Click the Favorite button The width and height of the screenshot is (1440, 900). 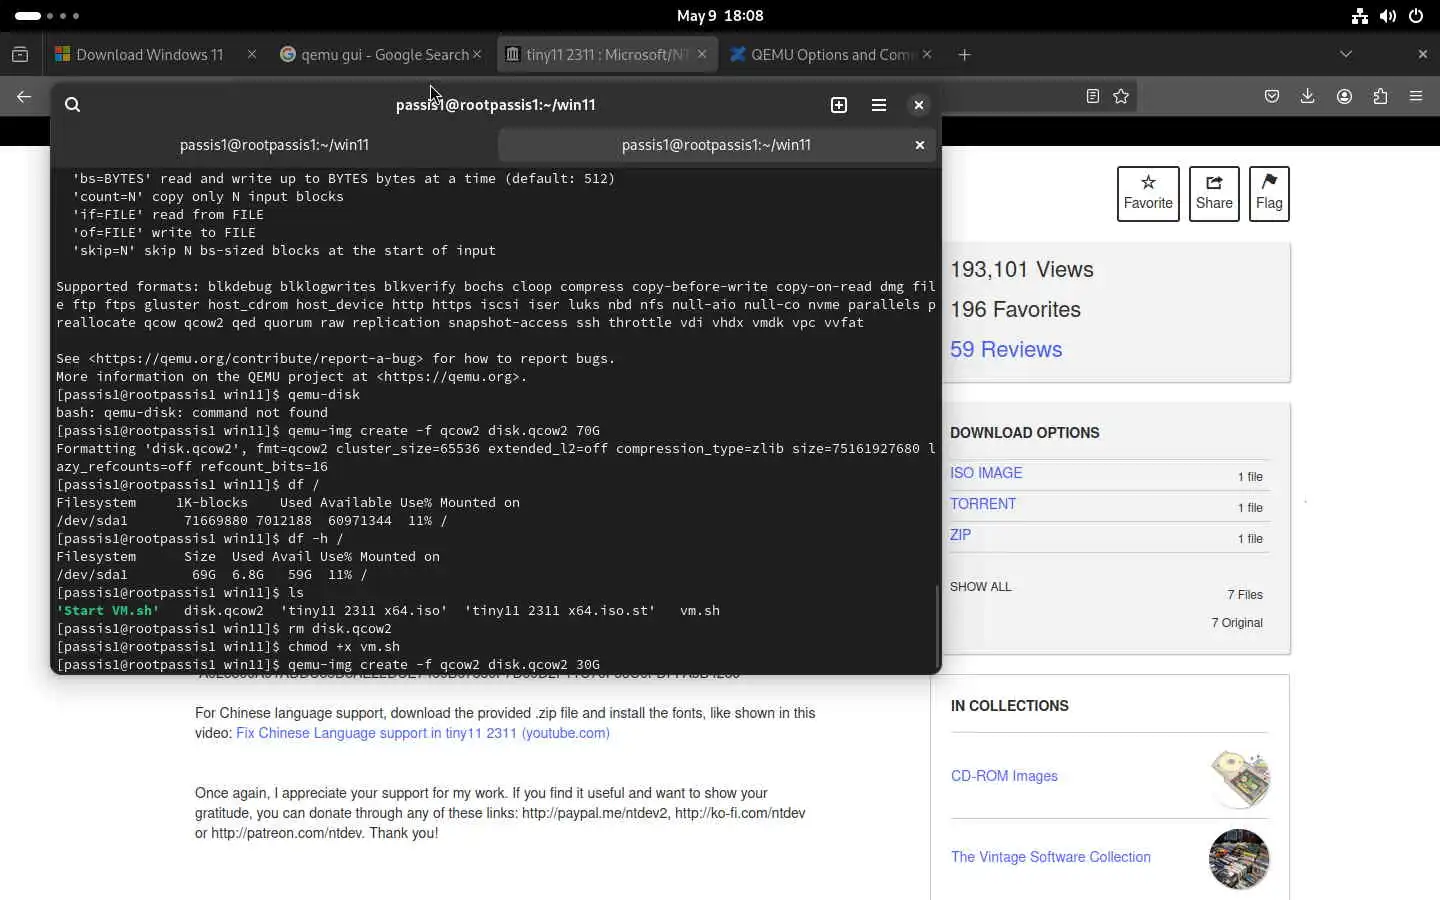click(1148, 193)
